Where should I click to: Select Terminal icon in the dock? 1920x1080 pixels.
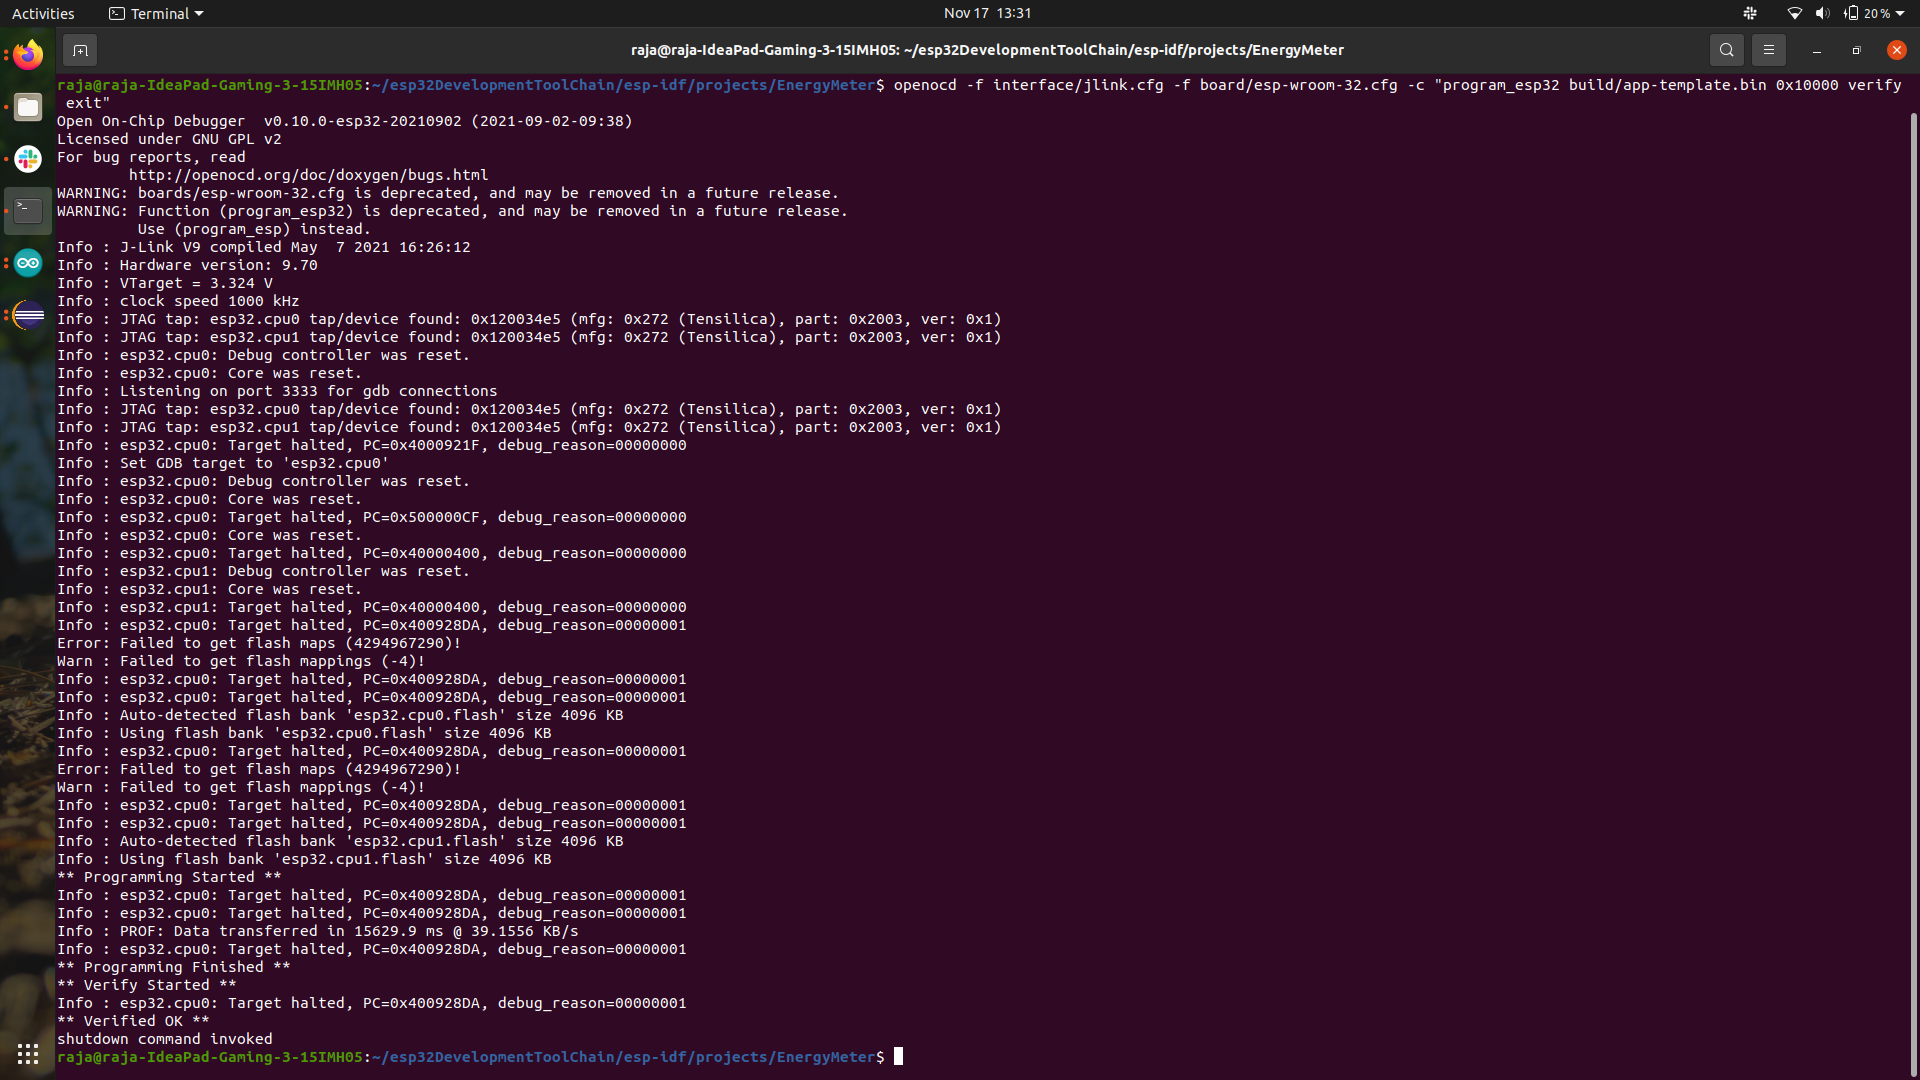28,211
